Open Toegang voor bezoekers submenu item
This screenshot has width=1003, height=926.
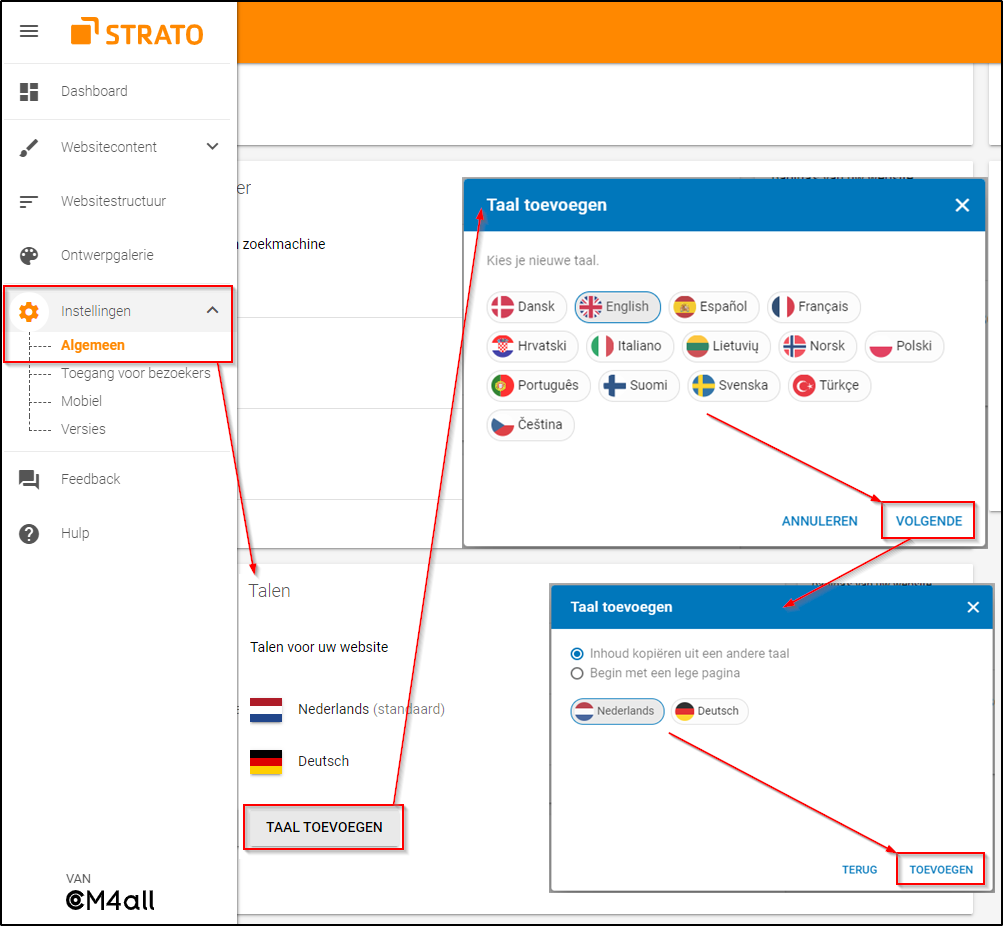[135, 373]
